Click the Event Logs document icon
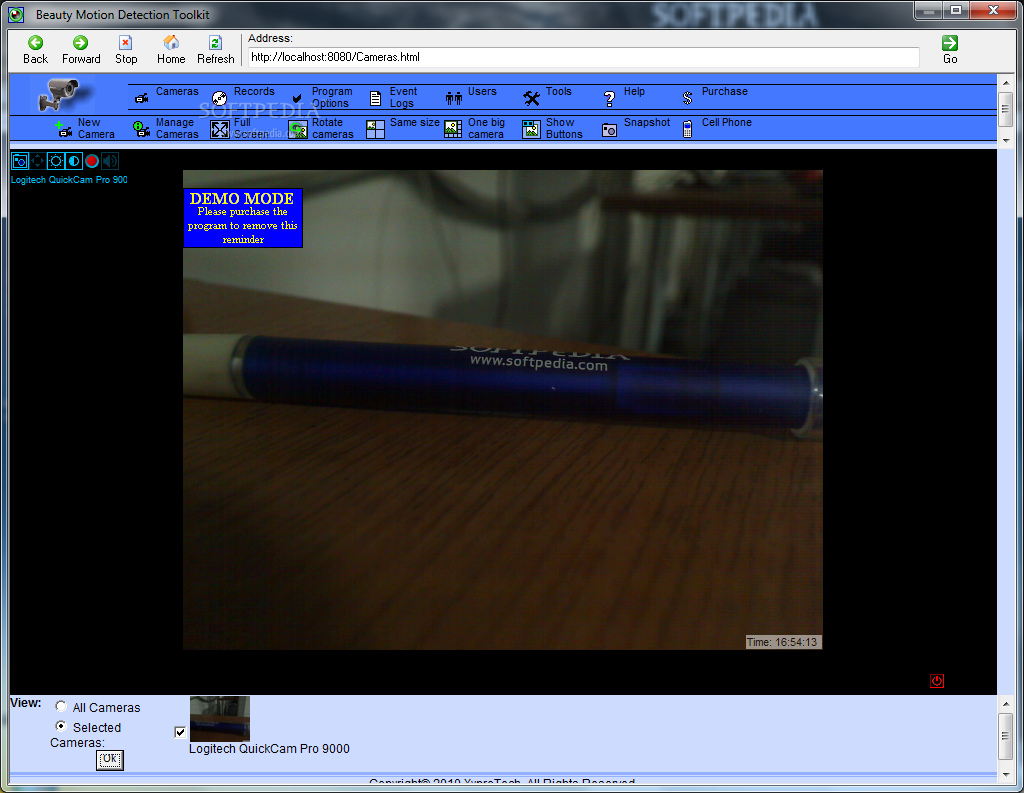The width and height of the screenshot is (1024, 793). [x=376, y=99]
